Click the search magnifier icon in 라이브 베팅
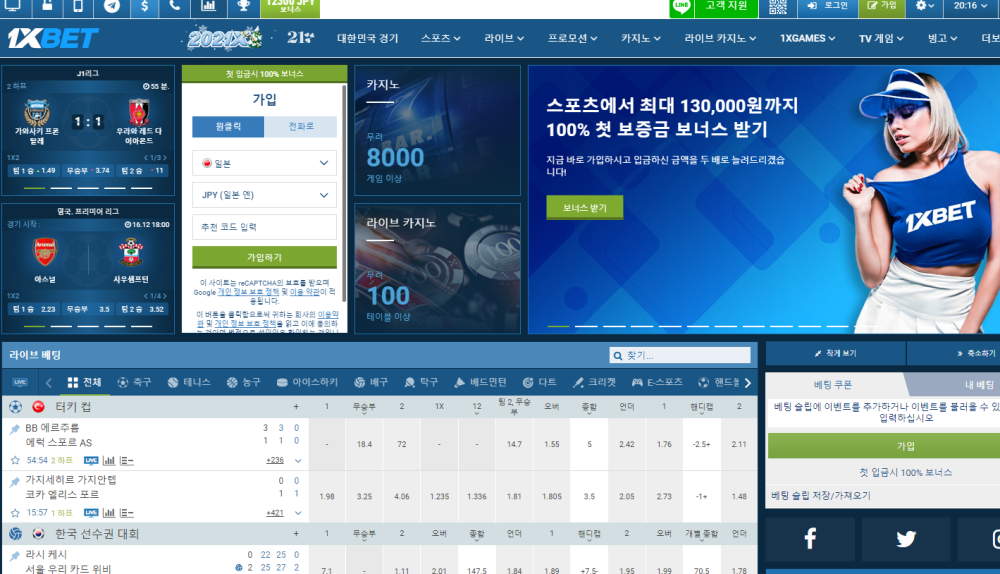The image size is (1000, 574). click(617, 356)
